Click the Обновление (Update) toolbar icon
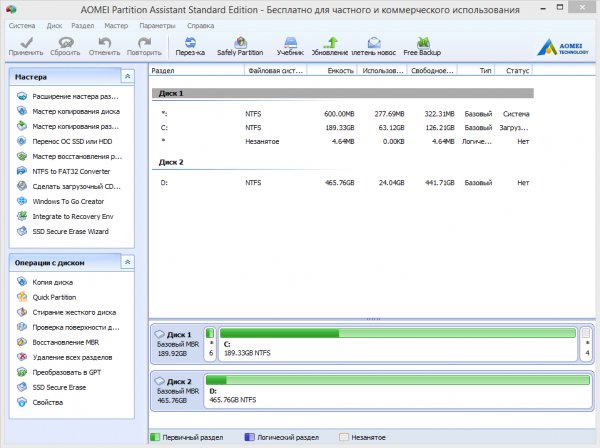The width and height of the screenshot is (600, 448). click(x=330, y=46)
